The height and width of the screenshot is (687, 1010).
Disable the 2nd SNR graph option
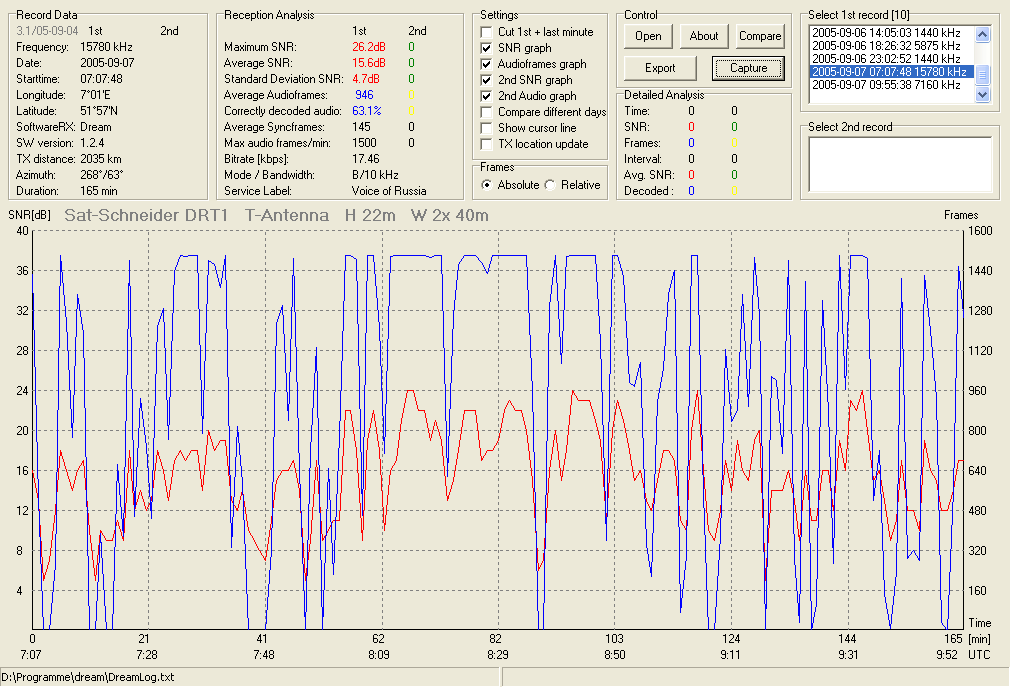[x=487, y=80]
